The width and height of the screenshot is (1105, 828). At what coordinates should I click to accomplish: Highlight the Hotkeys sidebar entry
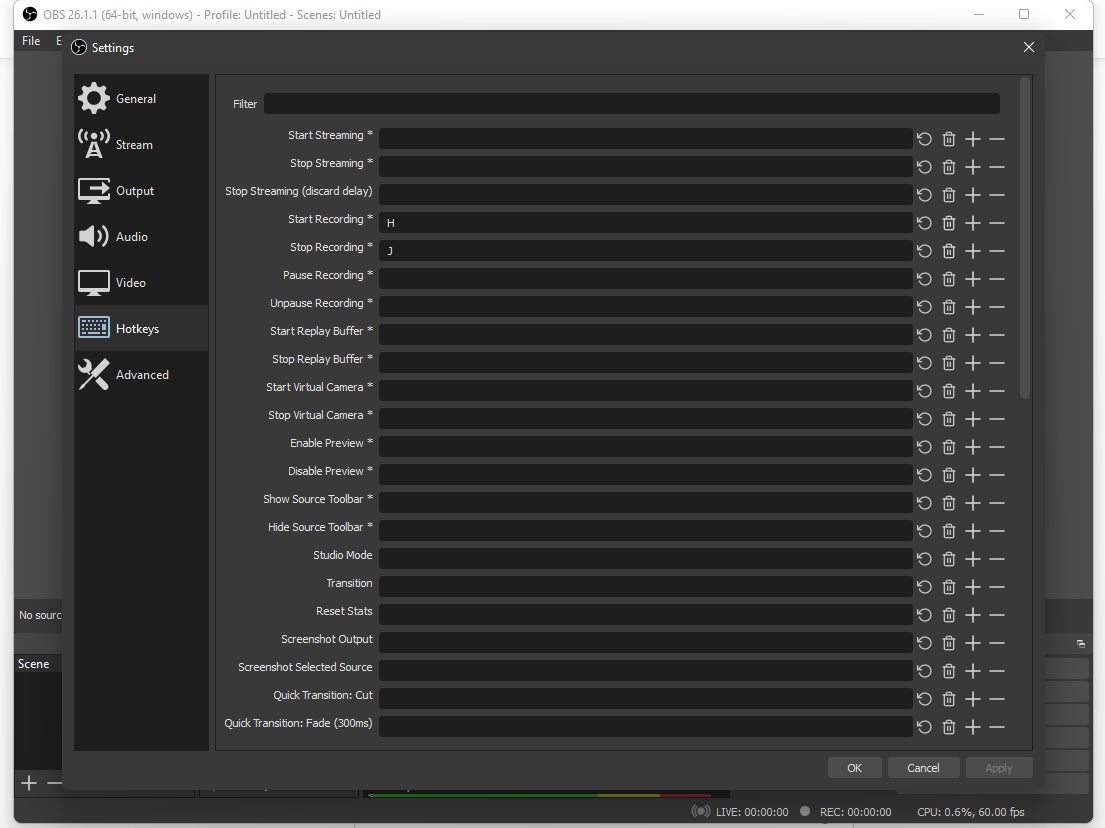click(137, 328)
